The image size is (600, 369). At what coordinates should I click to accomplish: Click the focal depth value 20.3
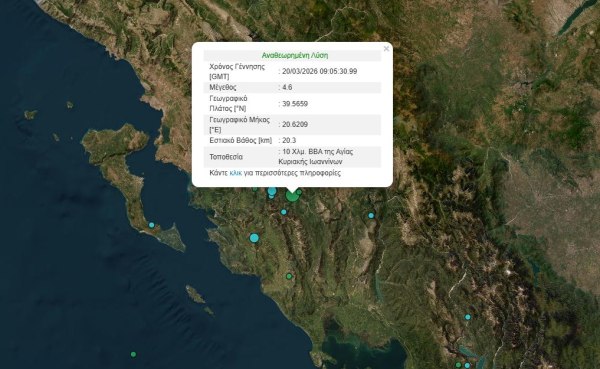pyautogui.click(x=289, y=140)
